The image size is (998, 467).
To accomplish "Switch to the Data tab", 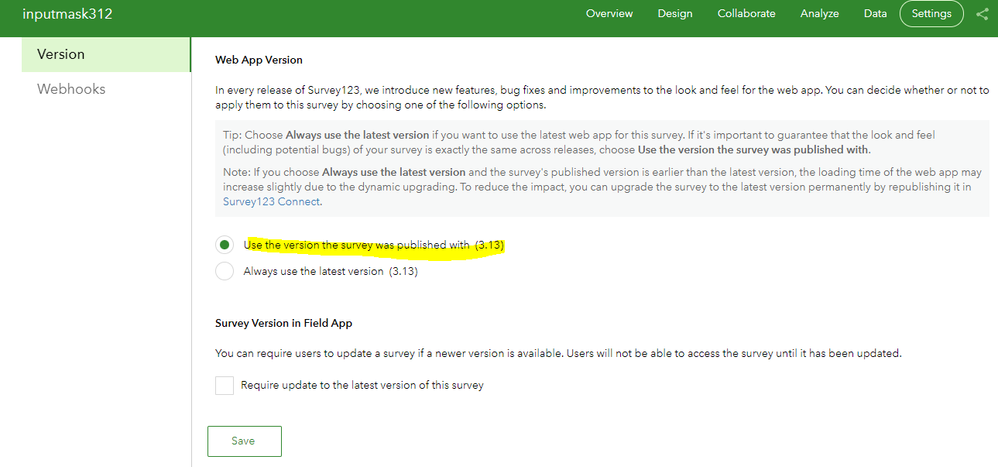I will (x=875, y=13).
